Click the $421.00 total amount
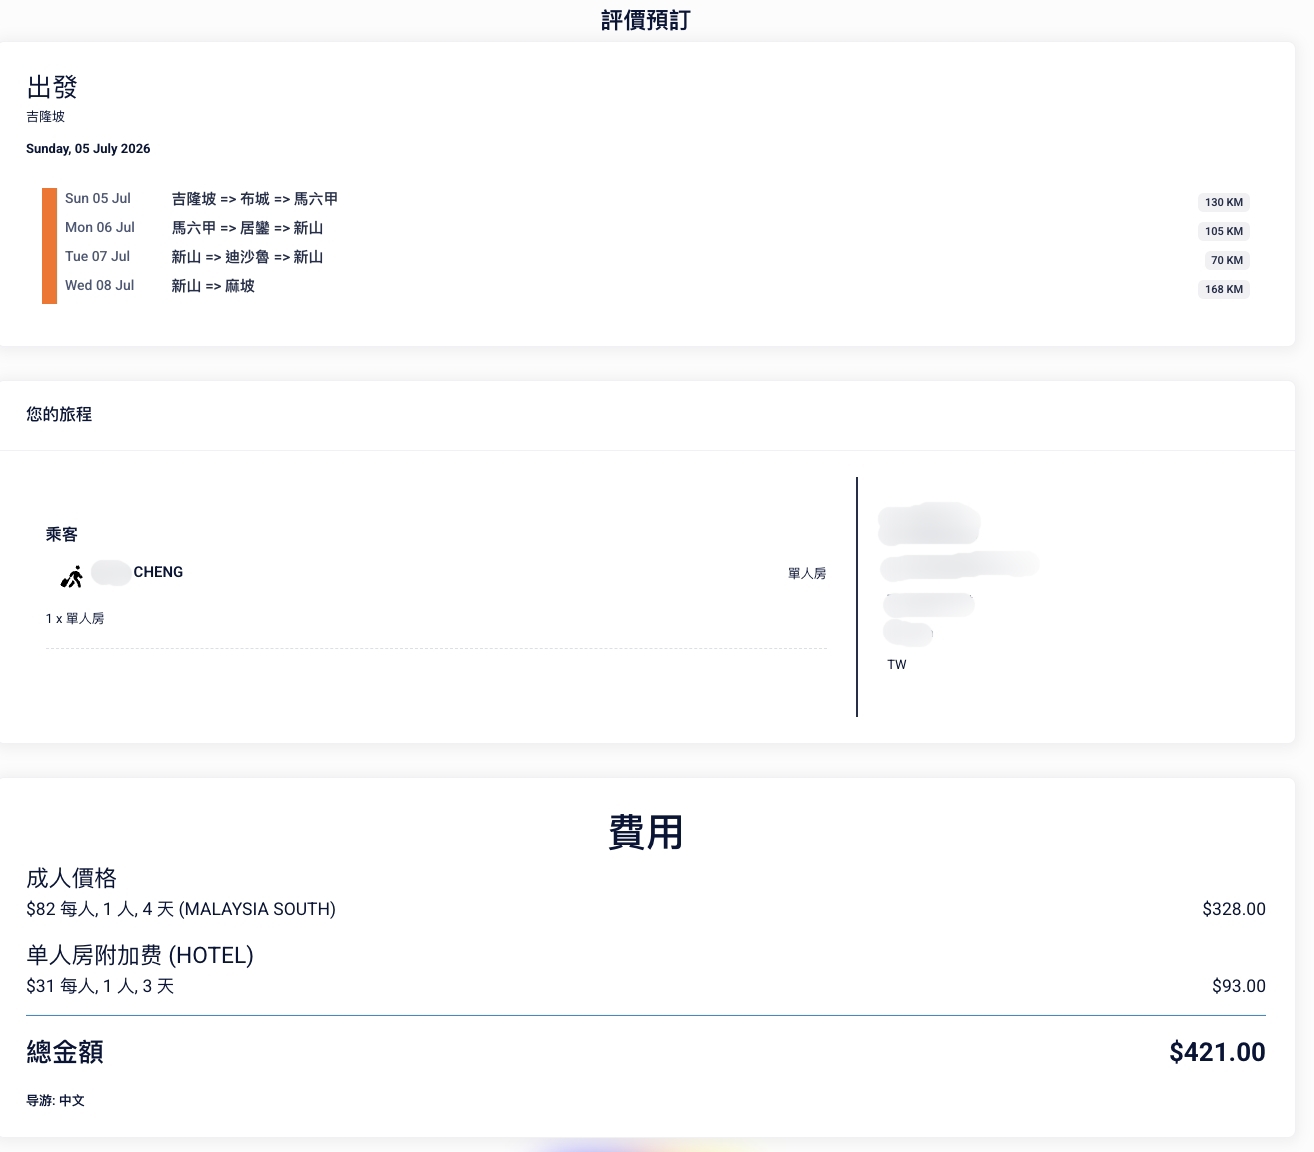This screenshot has width=1314, height=1152. (1217, 1052)
